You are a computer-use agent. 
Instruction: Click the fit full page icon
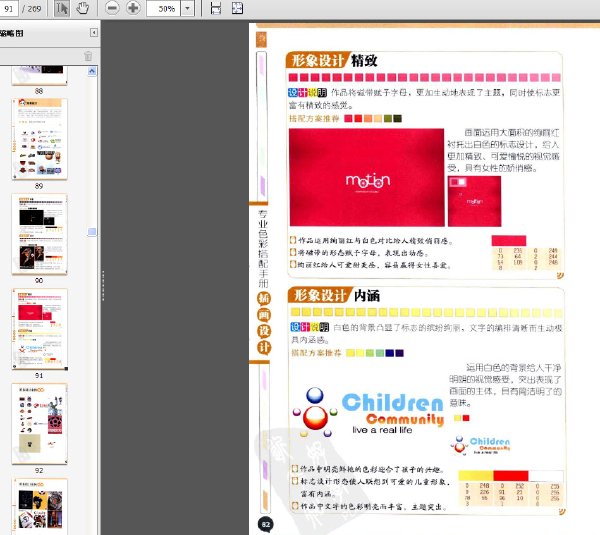[237, 8]
